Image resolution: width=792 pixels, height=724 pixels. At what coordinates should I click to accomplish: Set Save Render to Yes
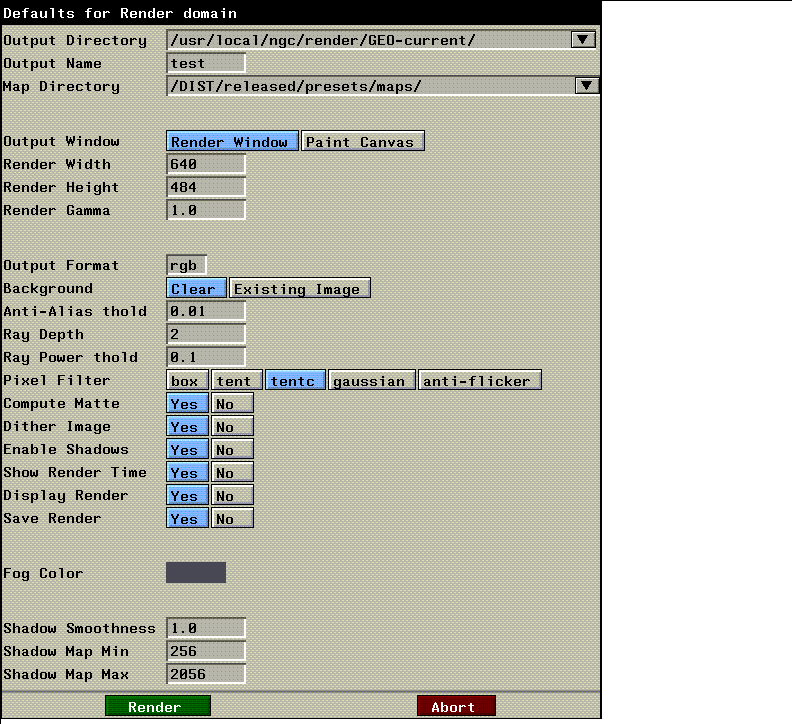point(187,518)
